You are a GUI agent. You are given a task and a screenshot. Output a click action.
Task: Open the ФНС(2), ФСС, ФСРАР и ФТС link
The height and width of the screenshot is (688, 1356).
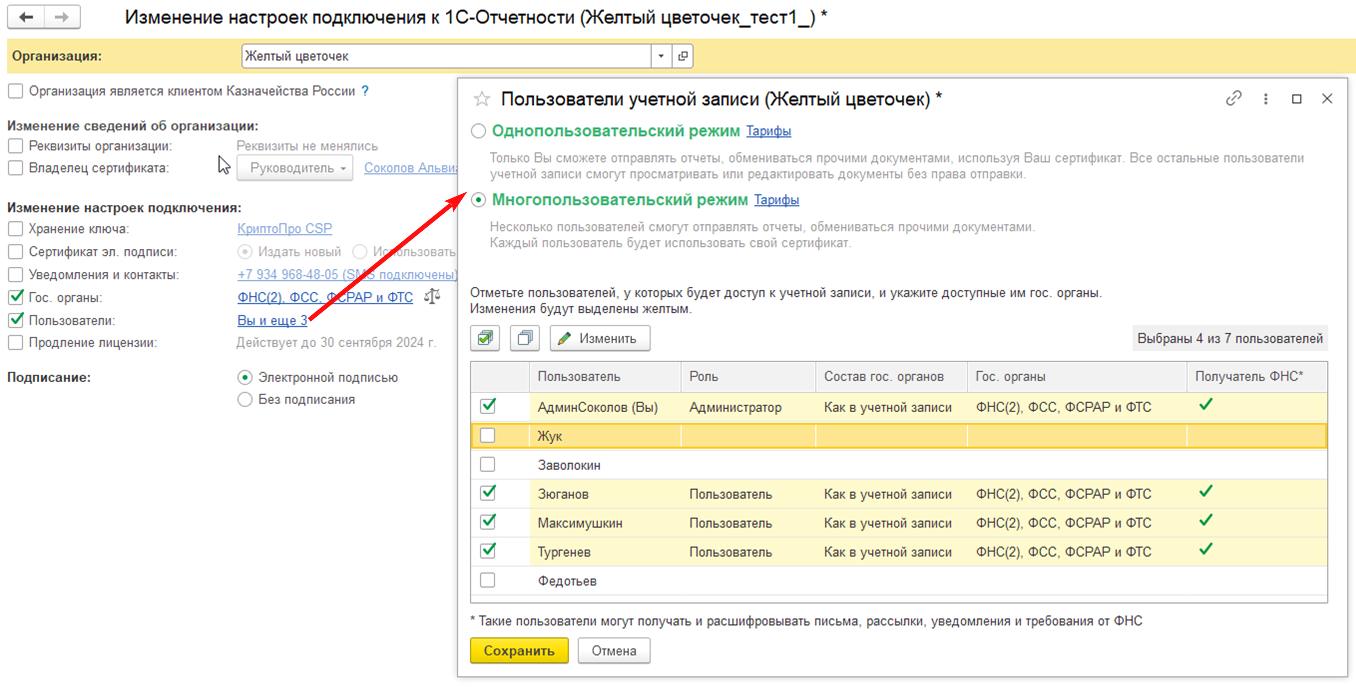[325, 297]
